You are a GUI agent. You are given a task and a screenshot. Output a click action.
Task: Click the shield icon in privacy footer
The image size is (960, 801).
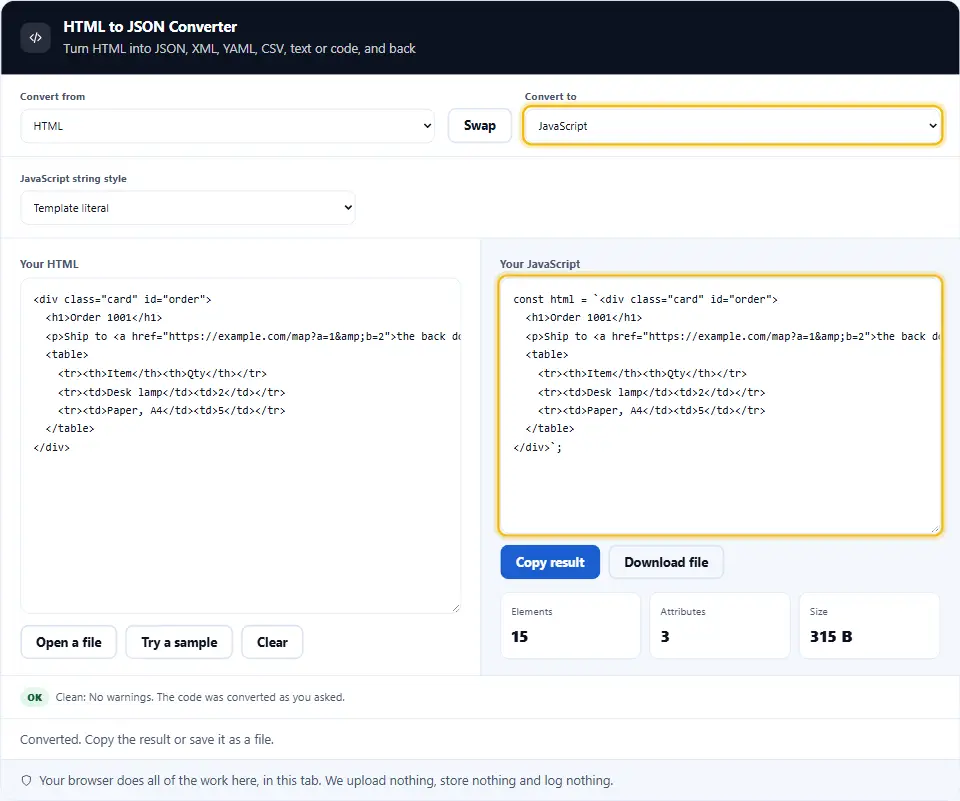click(26, 780)
